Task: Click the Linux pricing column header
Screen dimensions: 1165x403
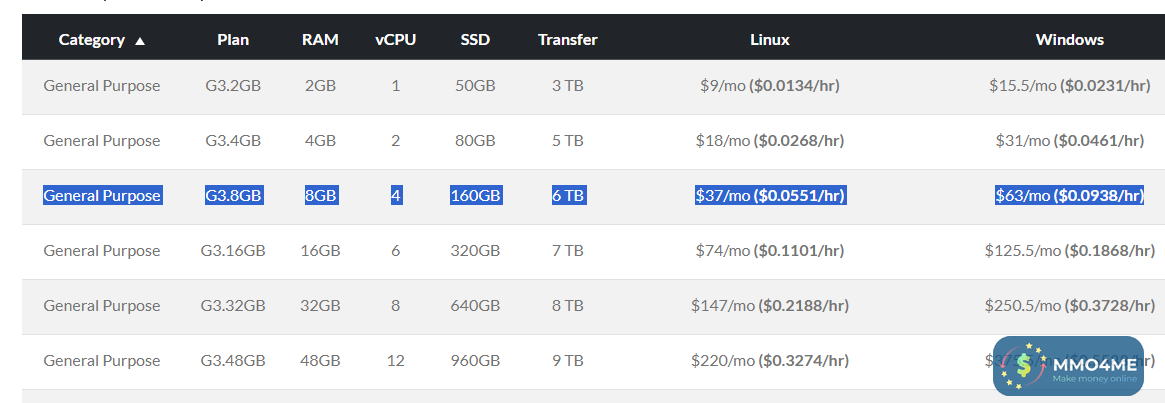Action: [769, 40]
